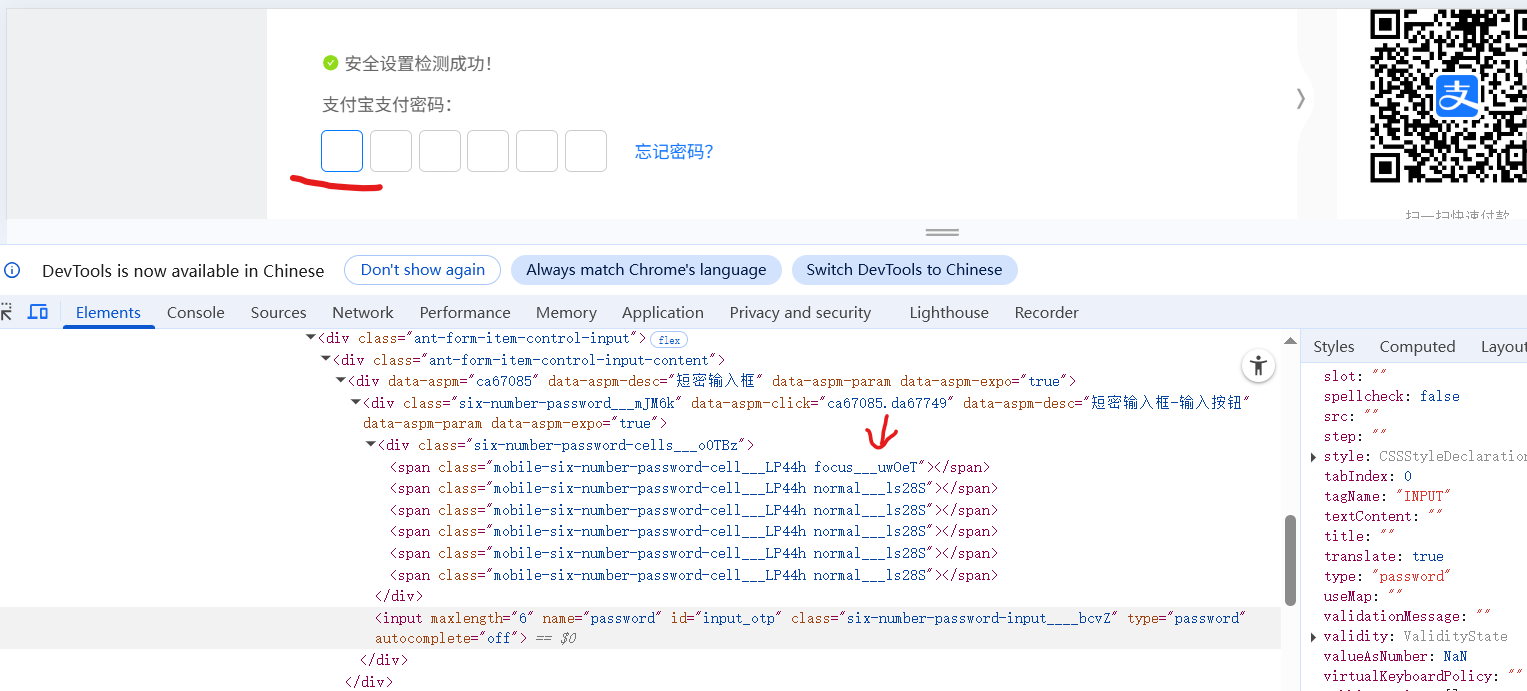The image size is (1527, 691).
Task: Collapse the ant-form-item-control-input-content div
Action: [326, 360]
